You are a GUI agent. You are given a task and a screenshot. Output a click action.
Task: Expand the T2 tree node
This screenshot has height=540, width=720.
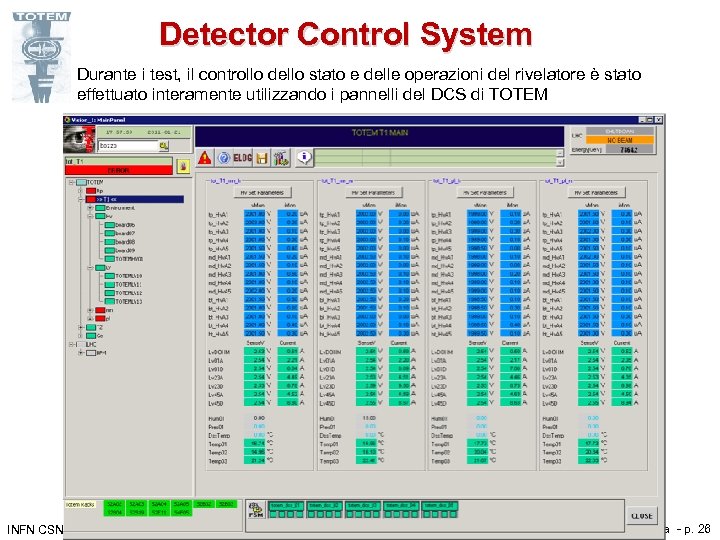(81, 327)
